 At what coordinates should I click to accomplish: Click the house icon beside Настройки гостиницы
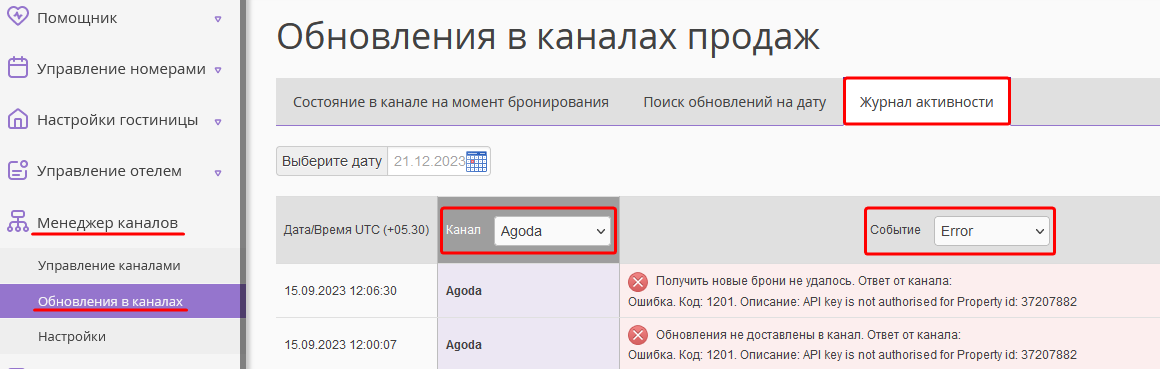tap(18, 119)
